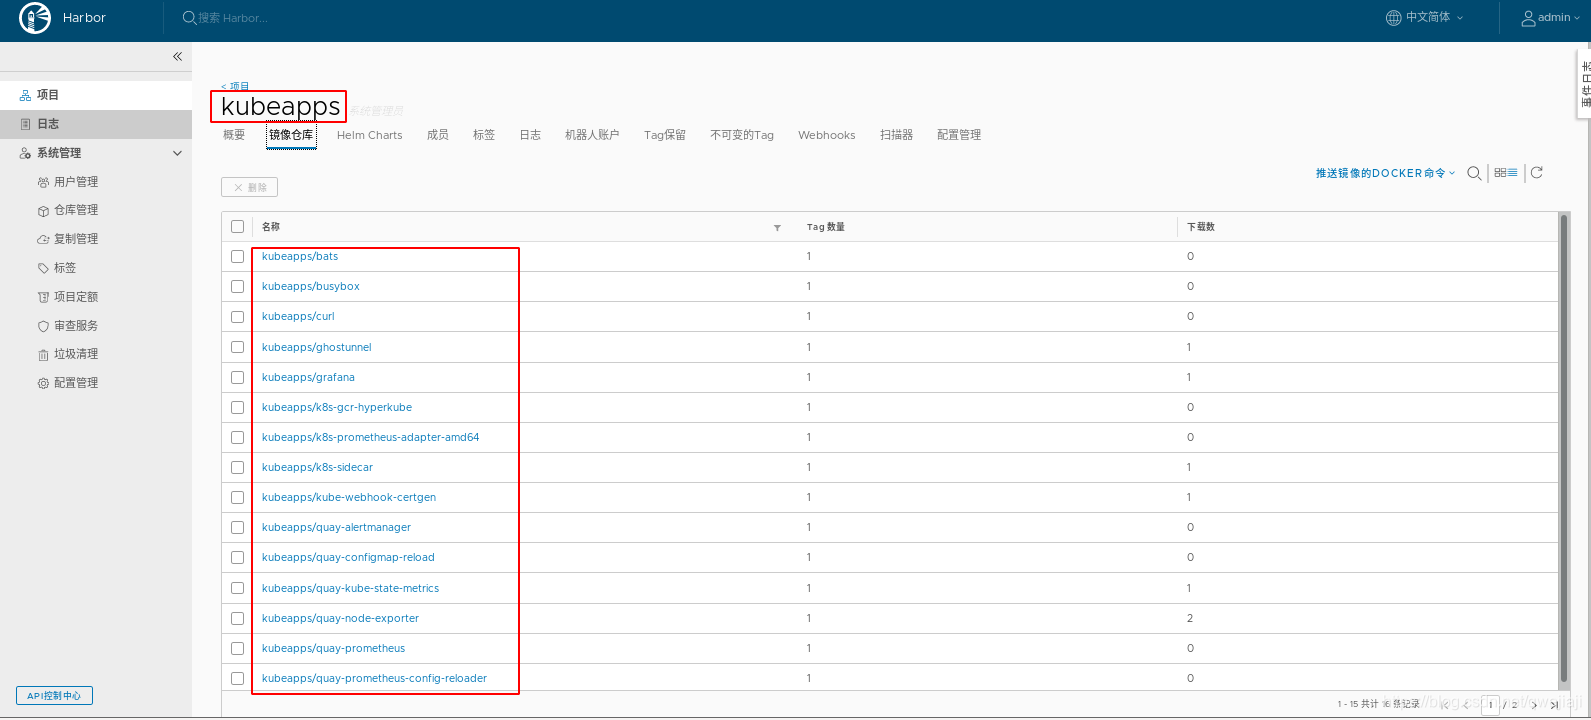This screenshot has width=1591, height=720.
Task: Check the kubeapps/busybox row checkbox
Action: click(x=237, y=287)
